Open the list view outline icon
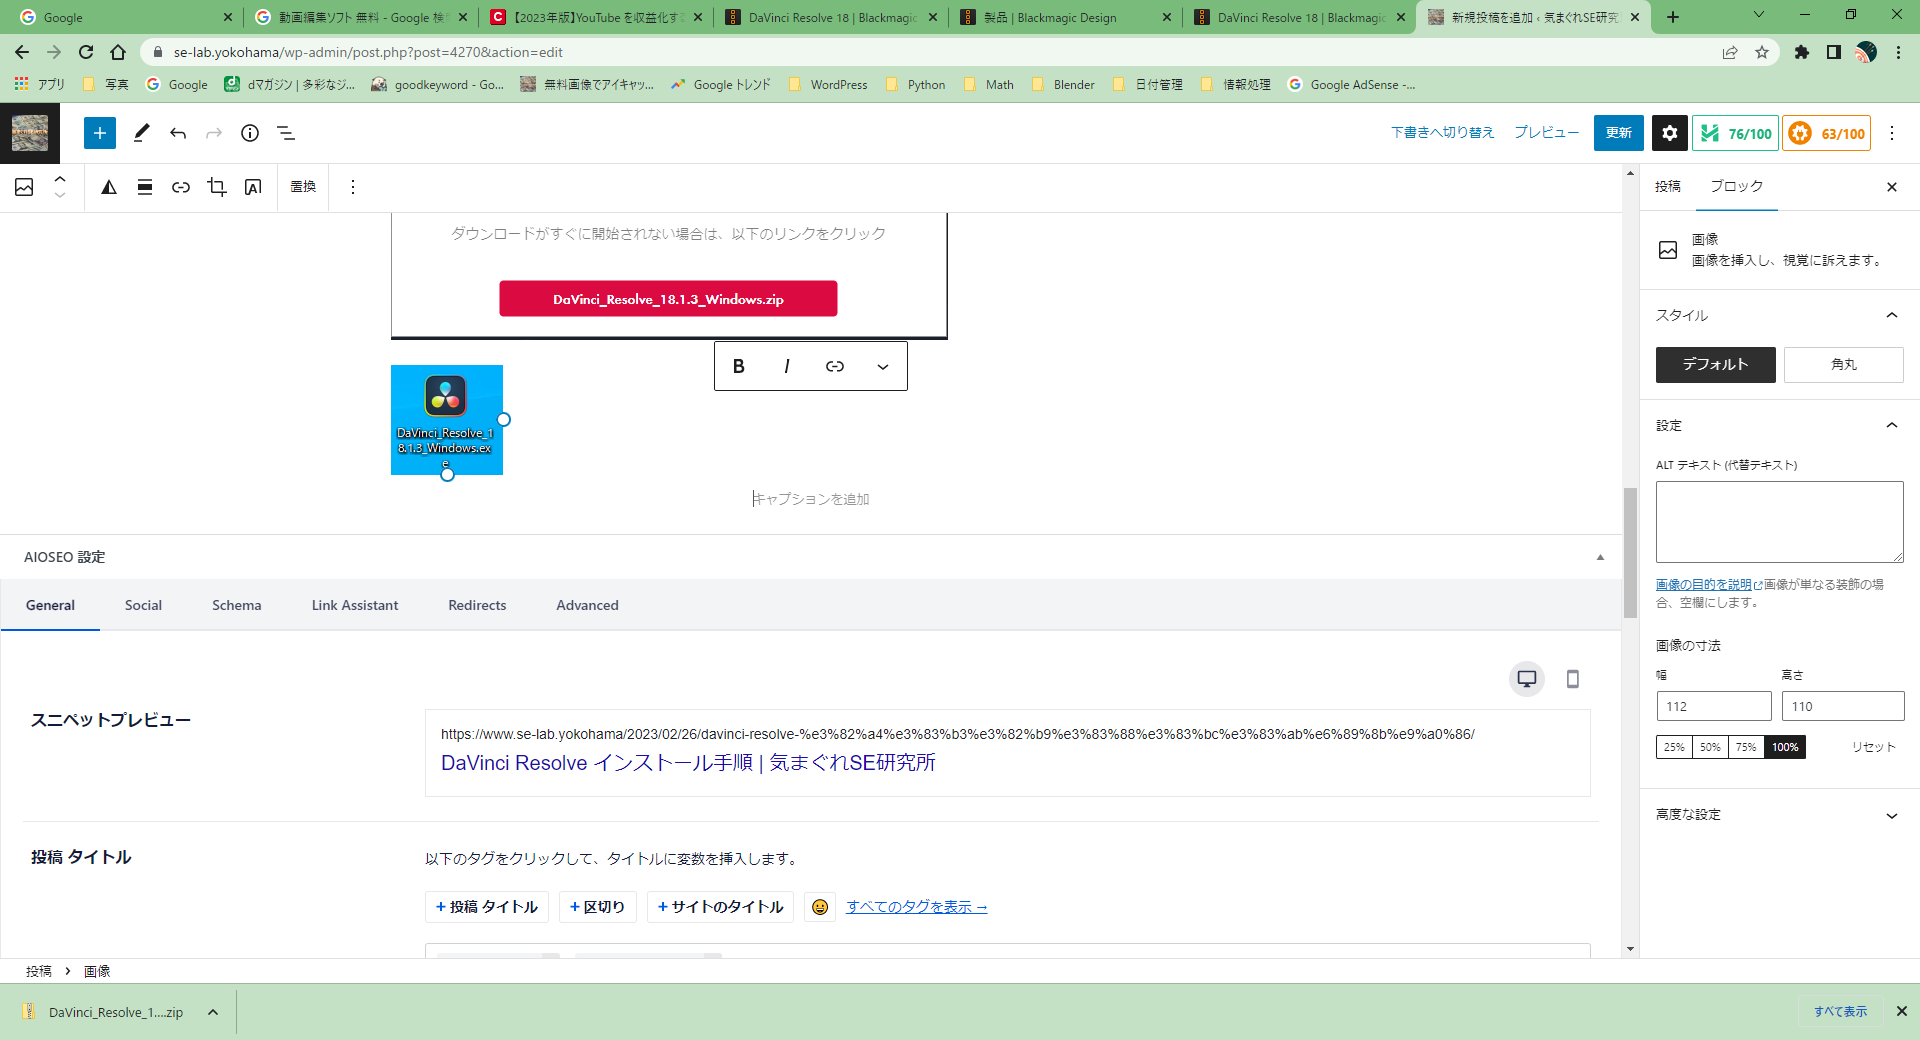The height and width of the screenshot is (1040, 1920). click(x=286, y=133)
